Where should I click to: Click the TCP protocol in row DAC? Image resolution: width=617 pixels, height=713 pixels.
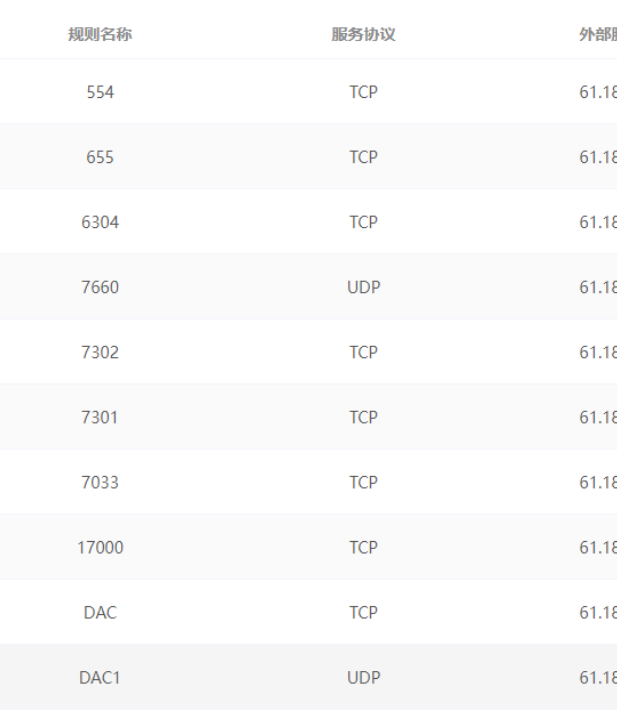pos(363,612)
